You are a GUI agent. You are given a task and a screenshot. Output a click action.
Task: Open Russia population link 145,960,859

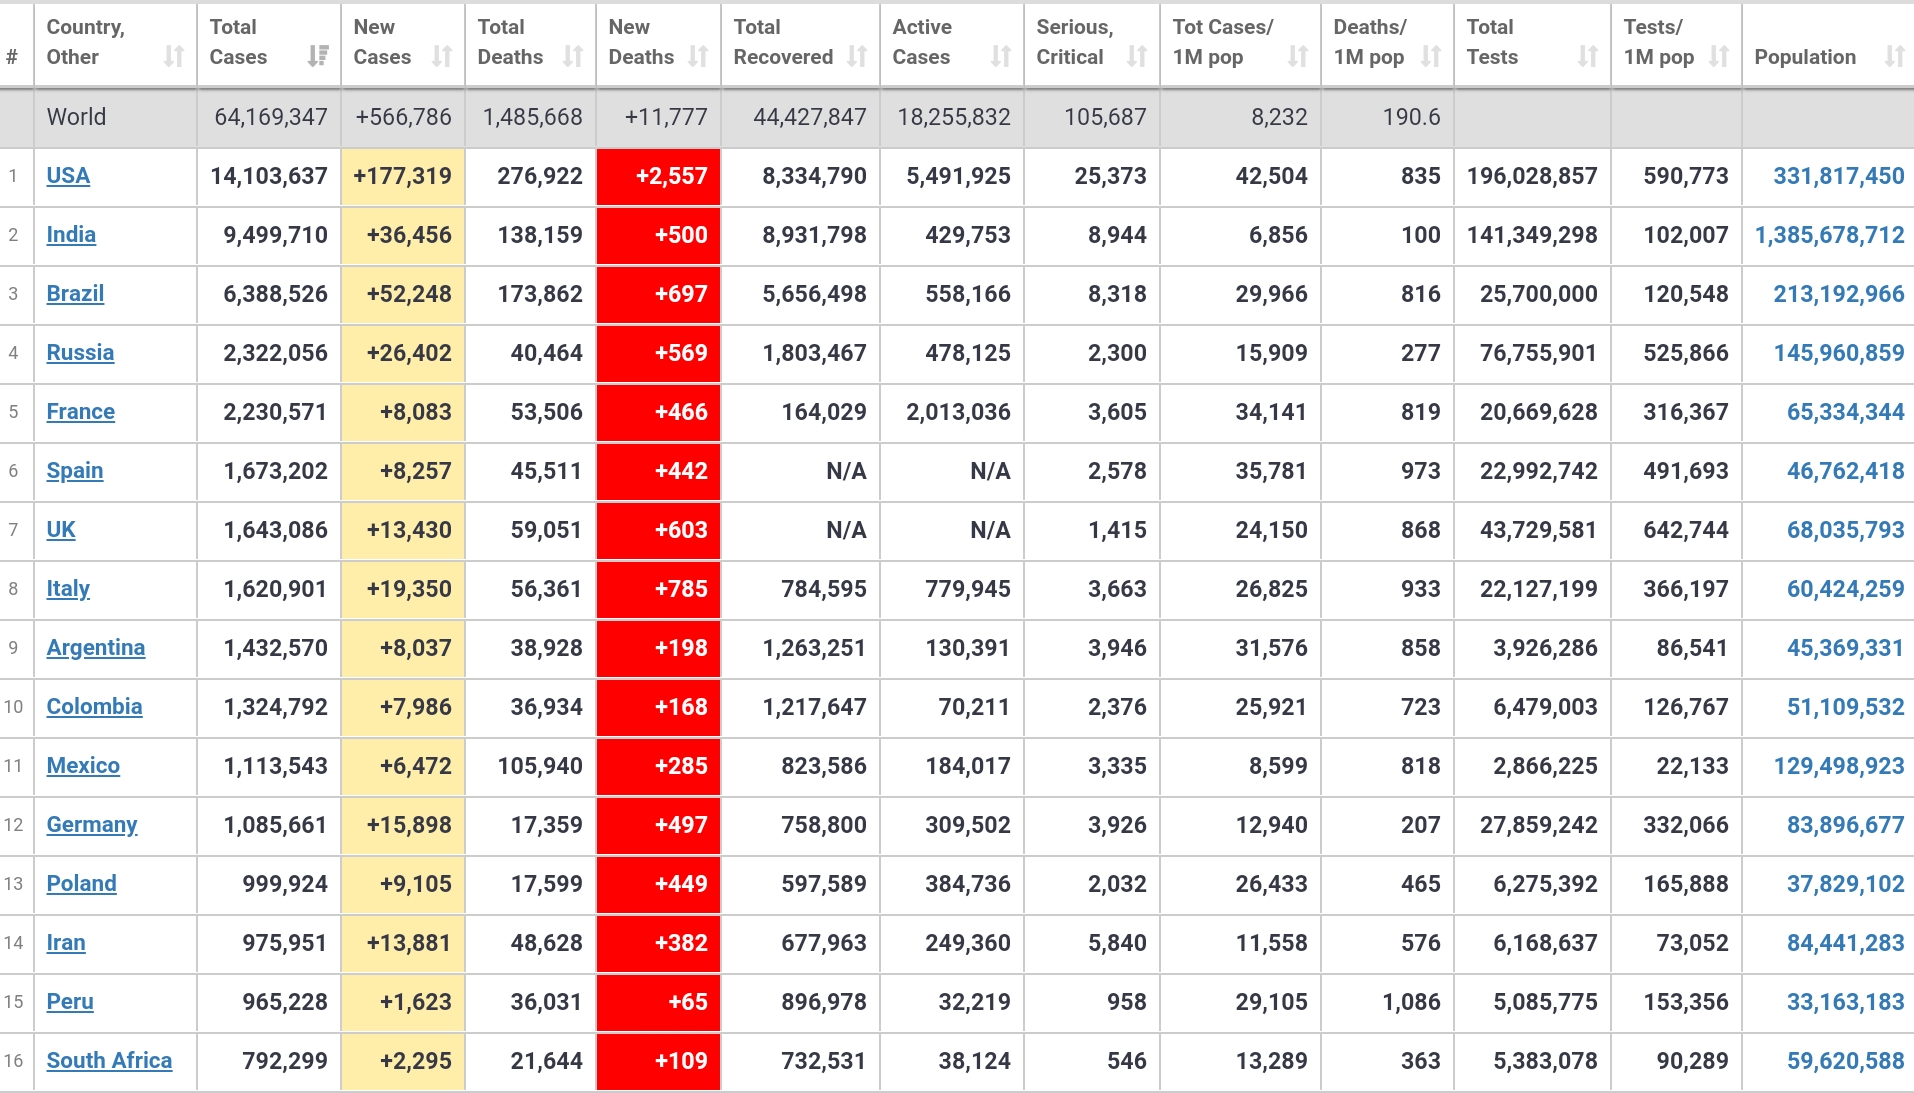[x=1839, y=353]
